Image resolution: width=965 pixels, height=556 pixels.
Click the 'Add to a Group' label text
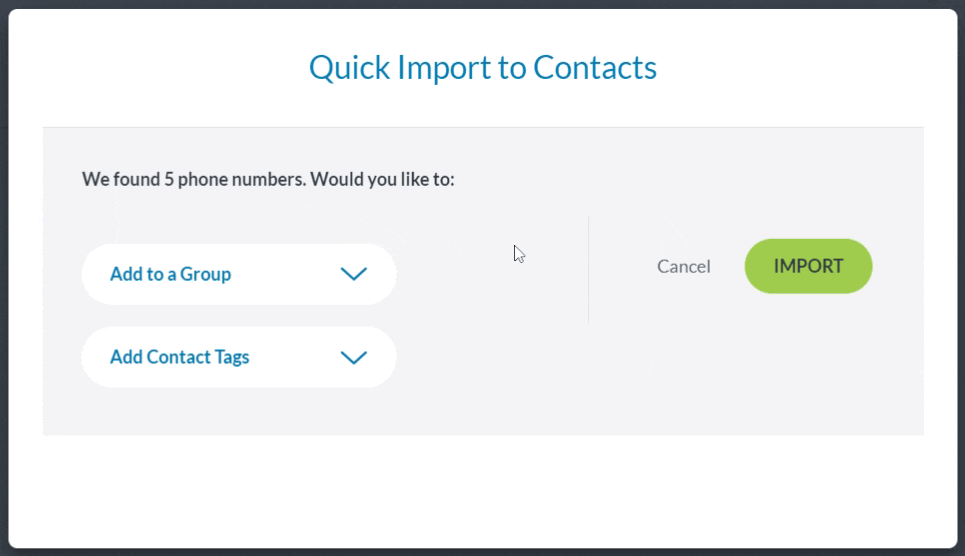pyautogui.click(x=170, y=274)
